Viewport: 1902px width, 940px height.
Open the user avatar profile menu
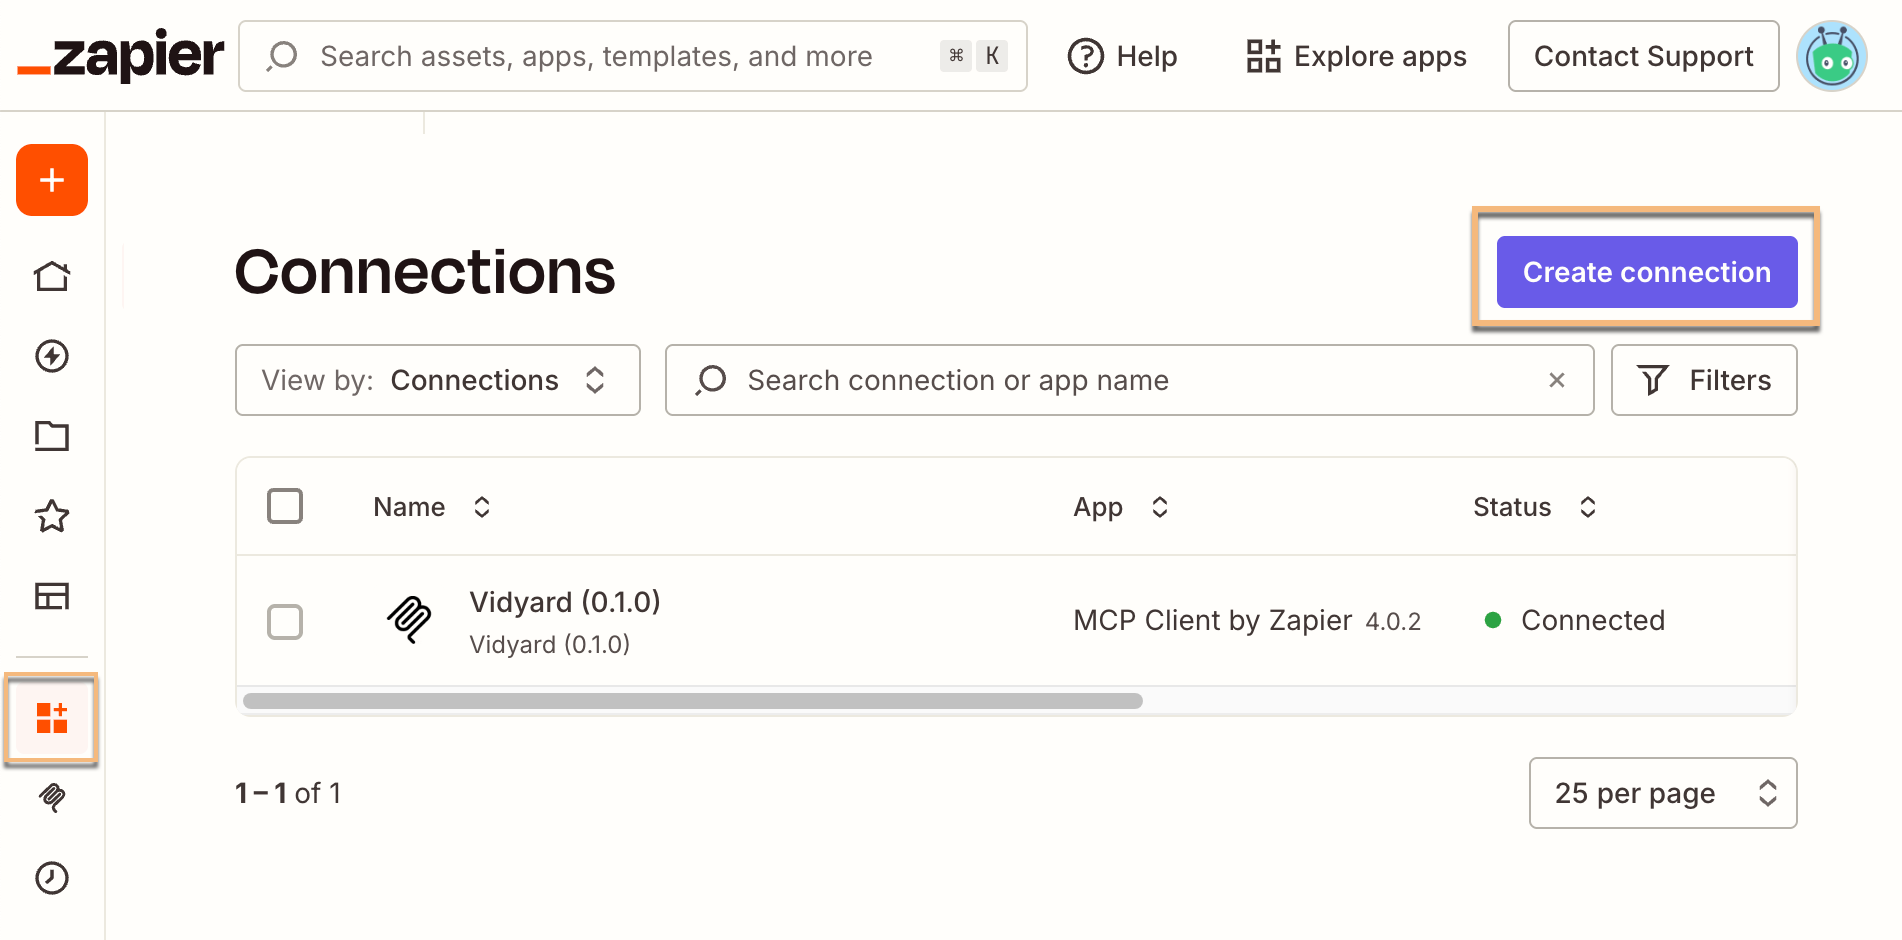[1832, 56]
